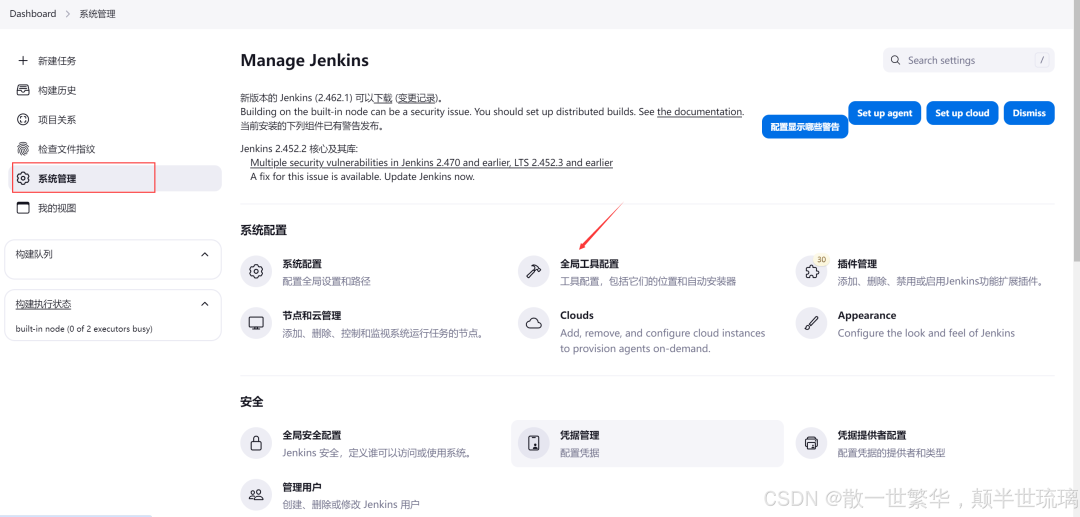
Task: Click the 凭据提供者配置 printer-like icon
Action: click(x=811, y=443)
